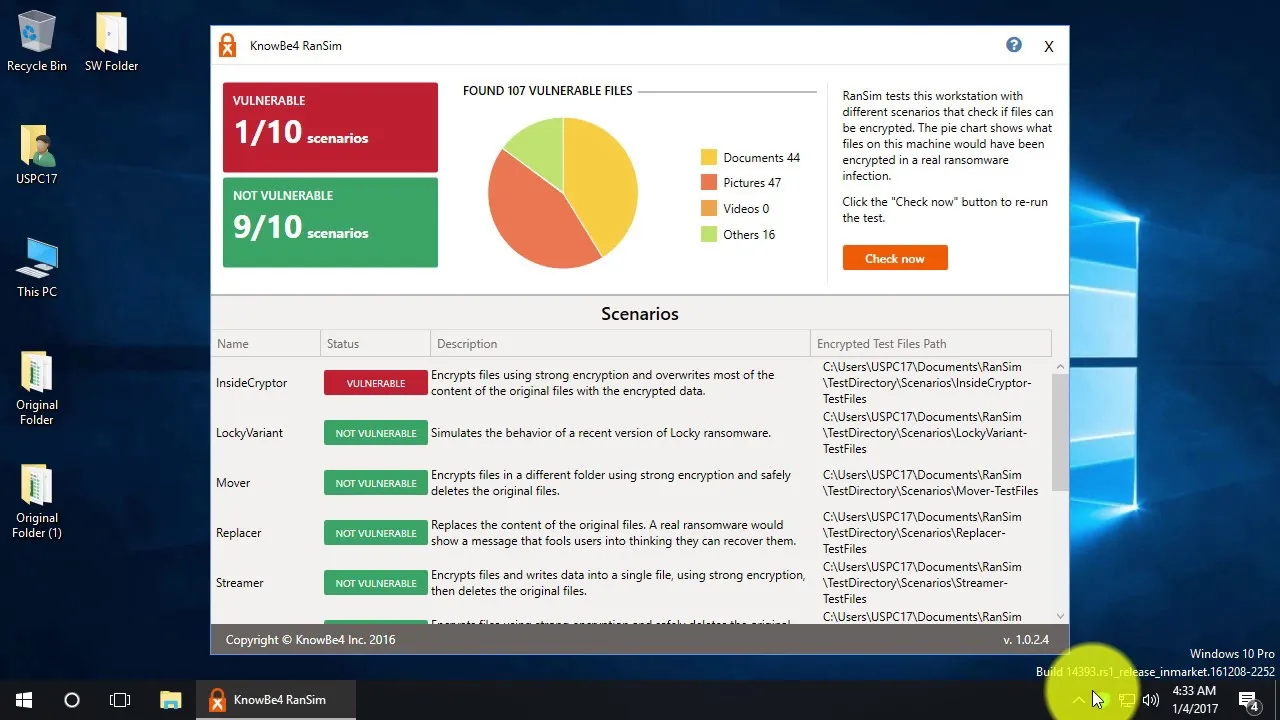
Task: Open the Windows Start menu
Action: (x=24, y=700)
